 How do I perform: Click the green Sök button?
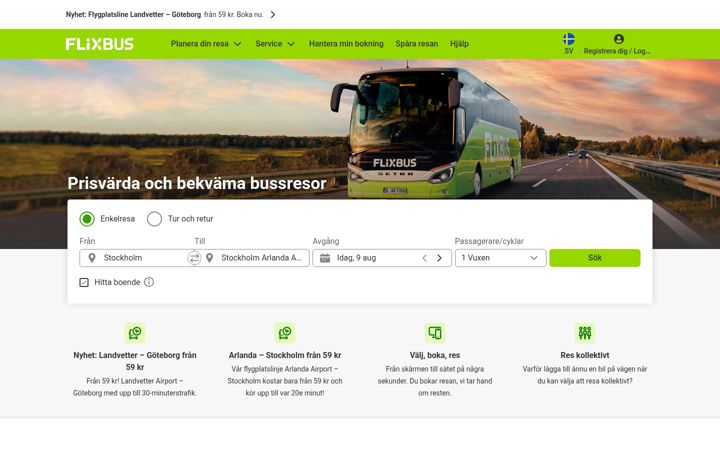tap(595, 258)
